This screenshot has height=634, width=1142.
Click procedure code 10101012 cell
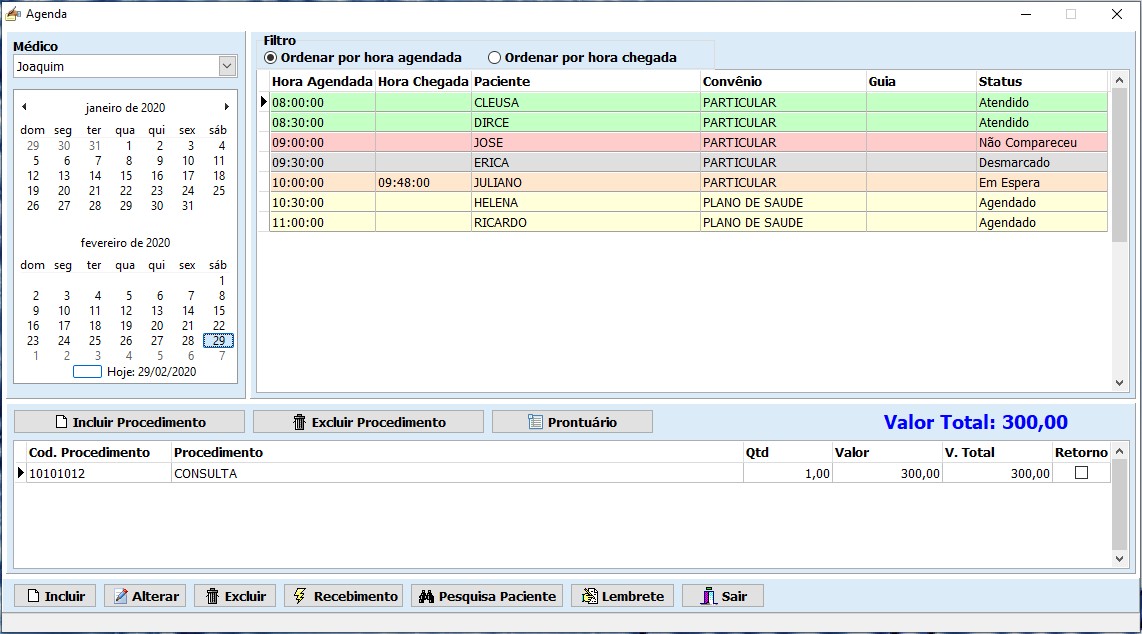click(x=98, y=473)
